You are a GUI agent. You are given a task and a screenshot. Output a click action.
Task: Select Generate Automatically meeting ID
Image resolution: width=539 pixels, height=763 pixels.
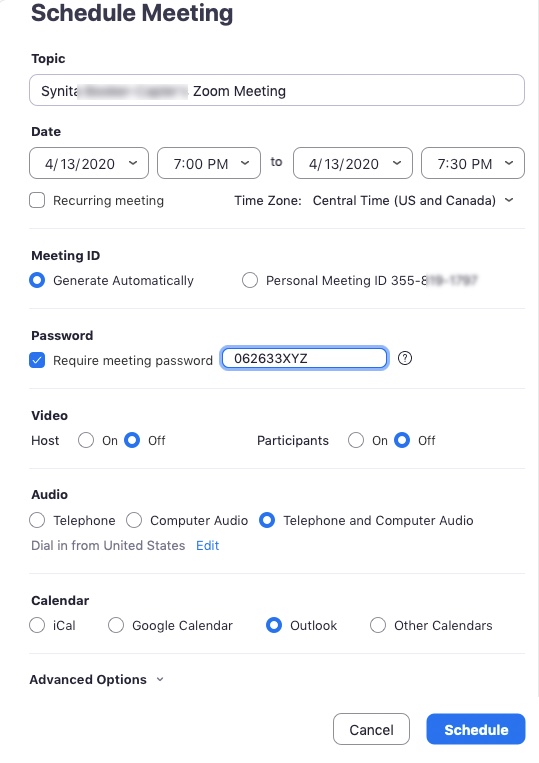coord(37,280)
